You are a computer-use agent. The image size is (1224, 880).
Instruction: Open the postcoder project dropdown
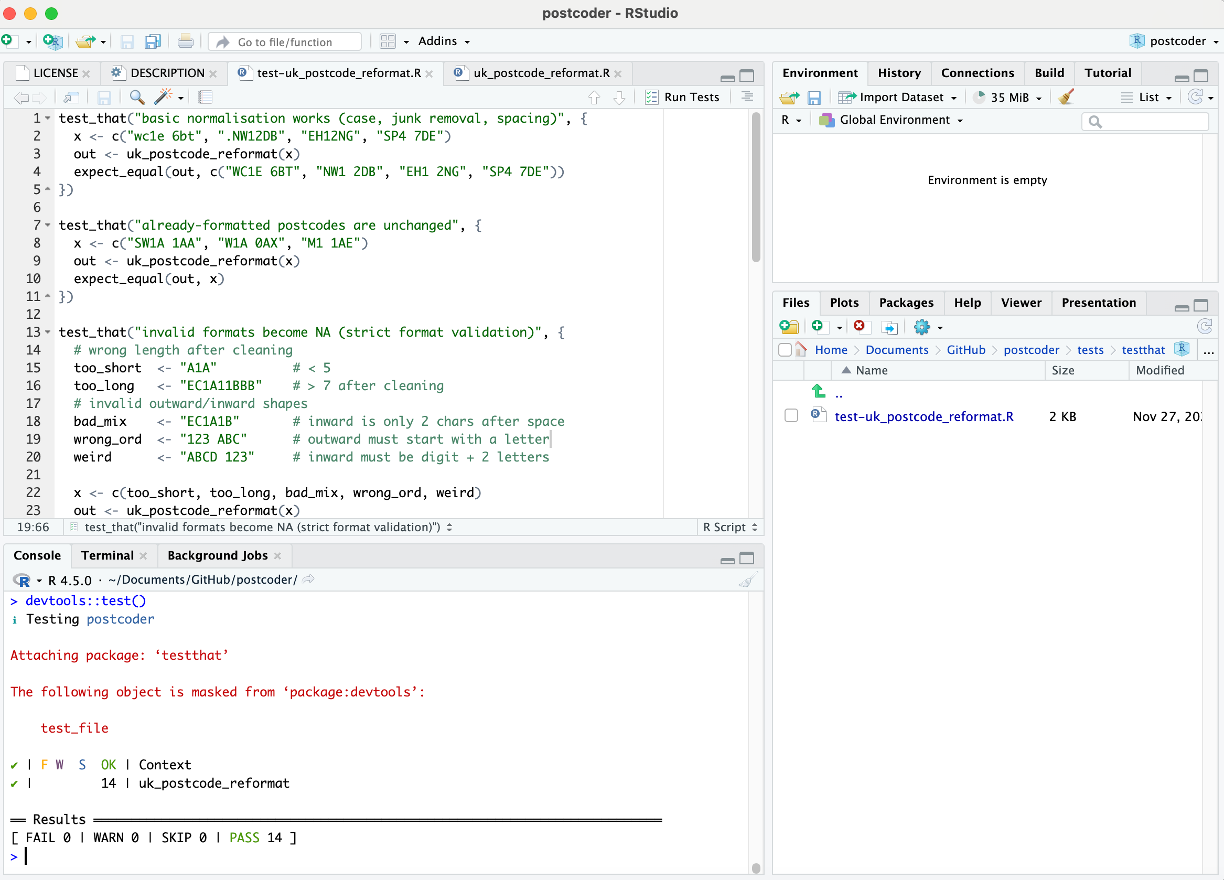[1174, 41]
